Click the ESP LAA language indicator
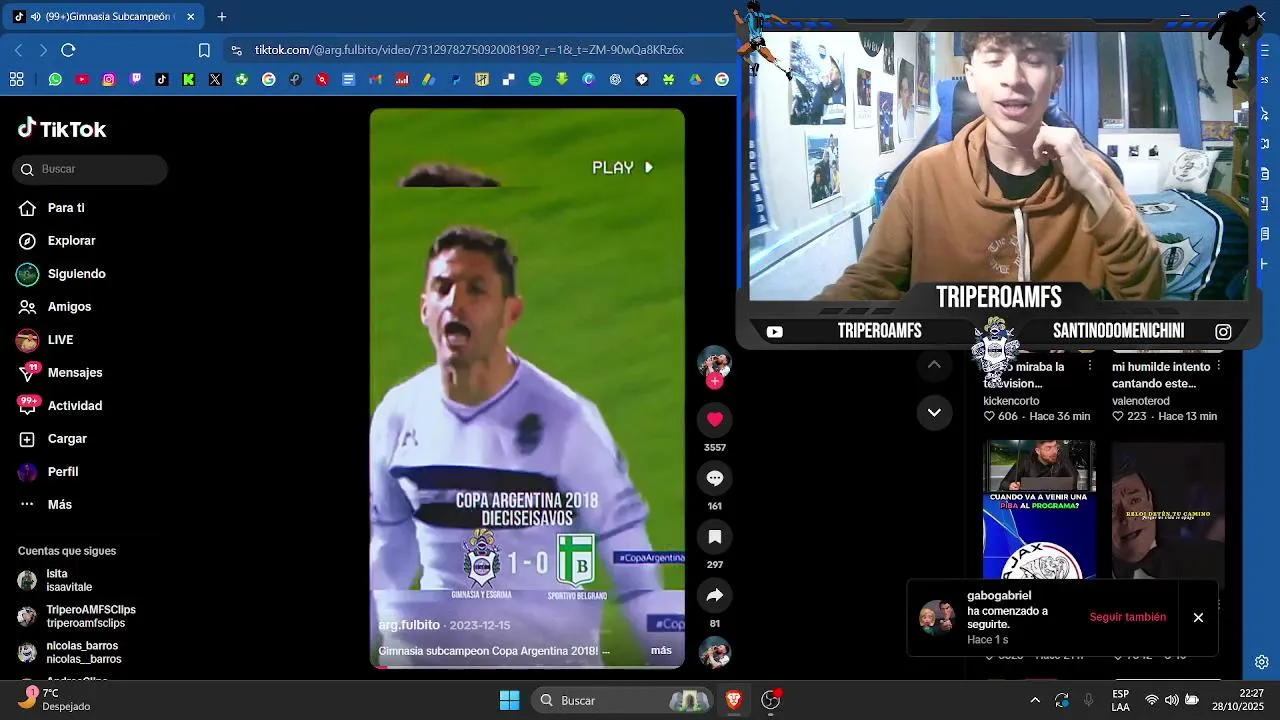The height and width of the screenshot is (720, 1280). [1120, 700]
